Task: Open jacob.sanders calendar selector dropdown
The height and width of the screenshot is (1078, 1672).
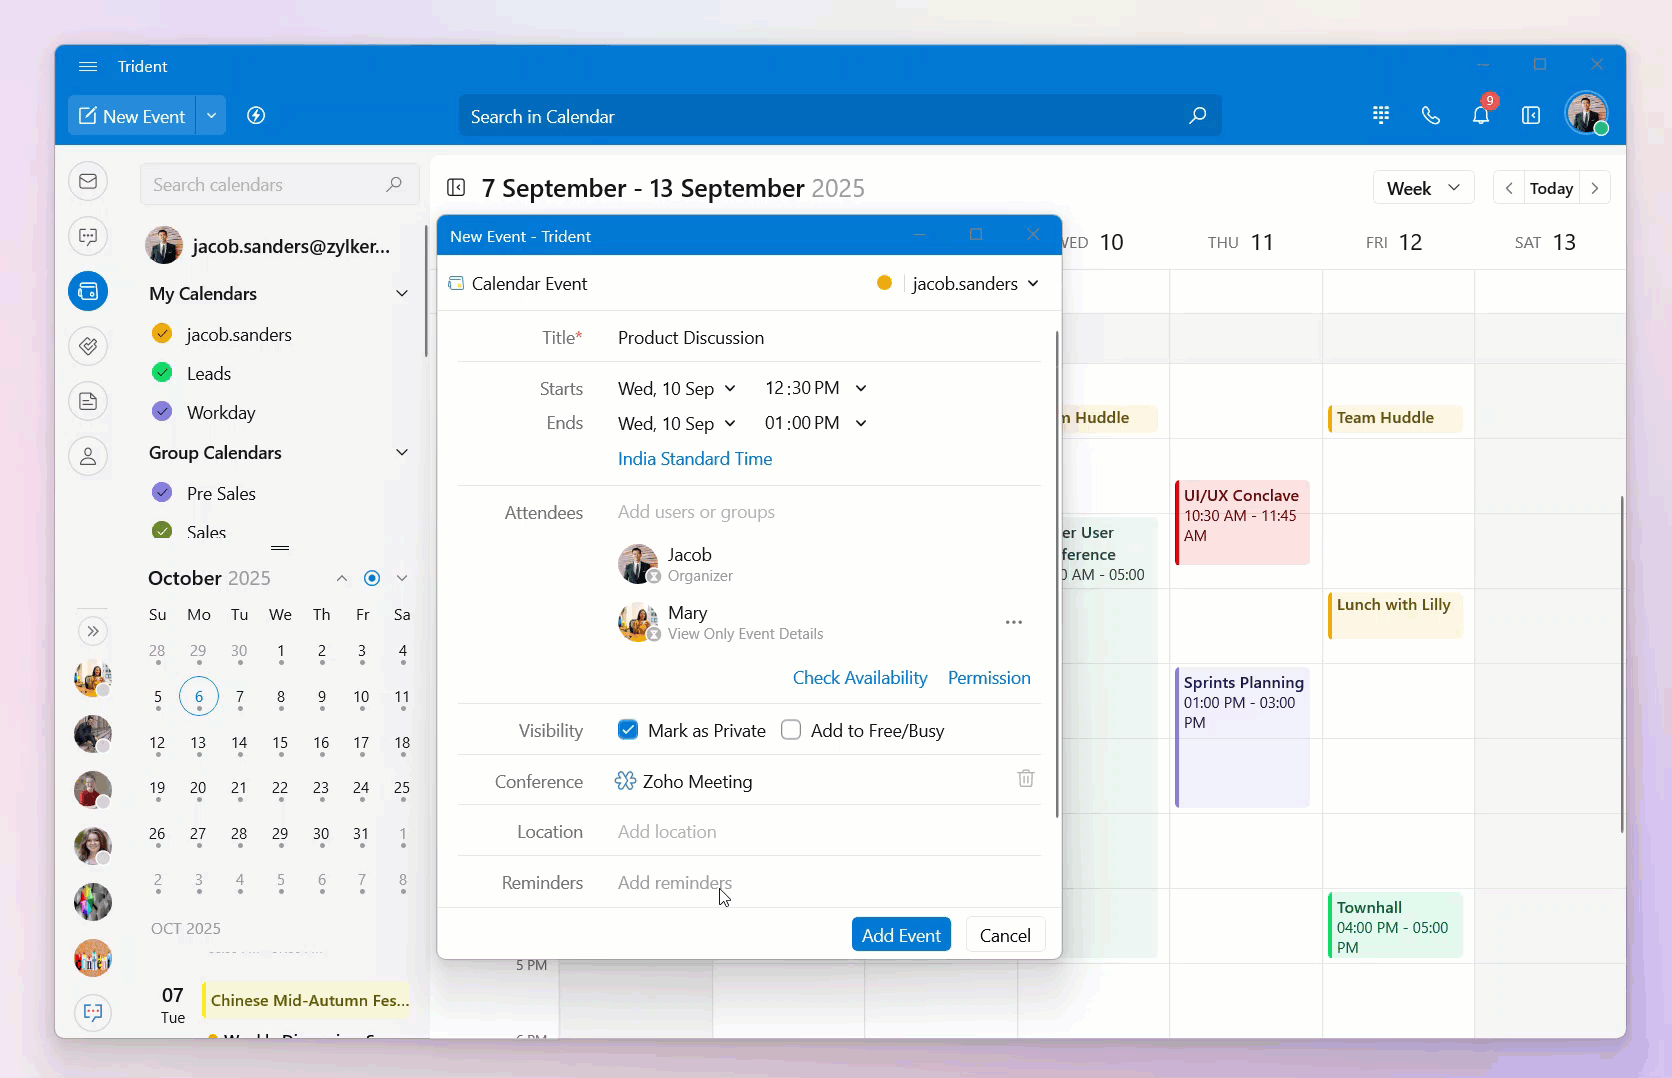Action: tap(975, 283)
